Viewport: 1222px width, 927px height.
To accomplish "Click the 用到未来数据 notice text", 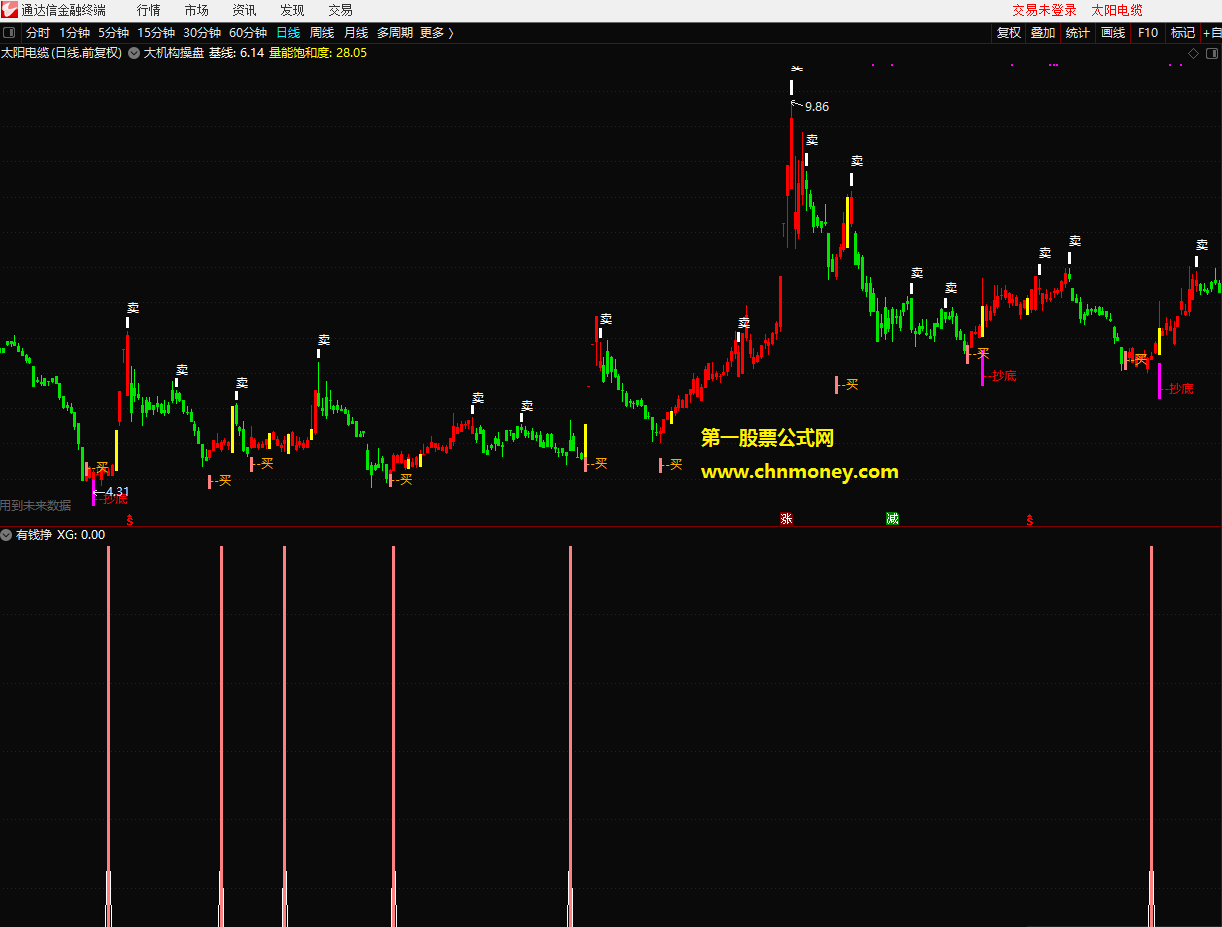I will 36,506.
